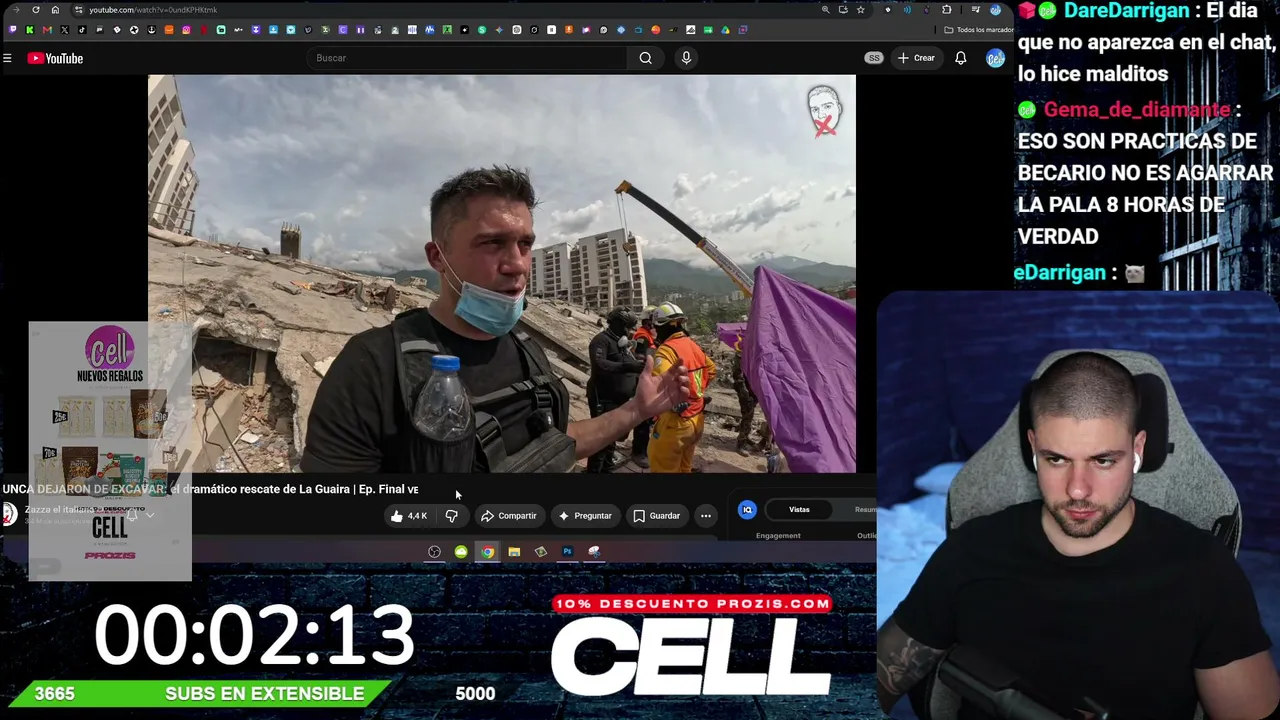Open the Crear menu
The image size is (1280, 720).
coord(916,58)
